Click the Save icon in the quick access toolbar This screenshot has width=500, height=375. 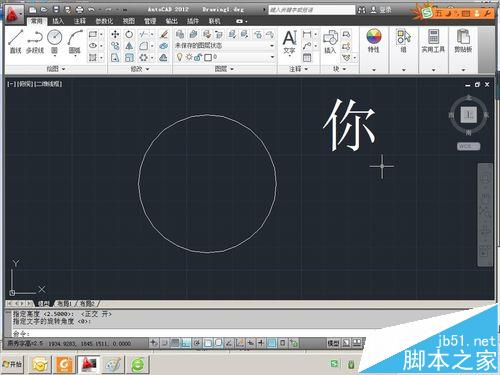tap(56, 9)
